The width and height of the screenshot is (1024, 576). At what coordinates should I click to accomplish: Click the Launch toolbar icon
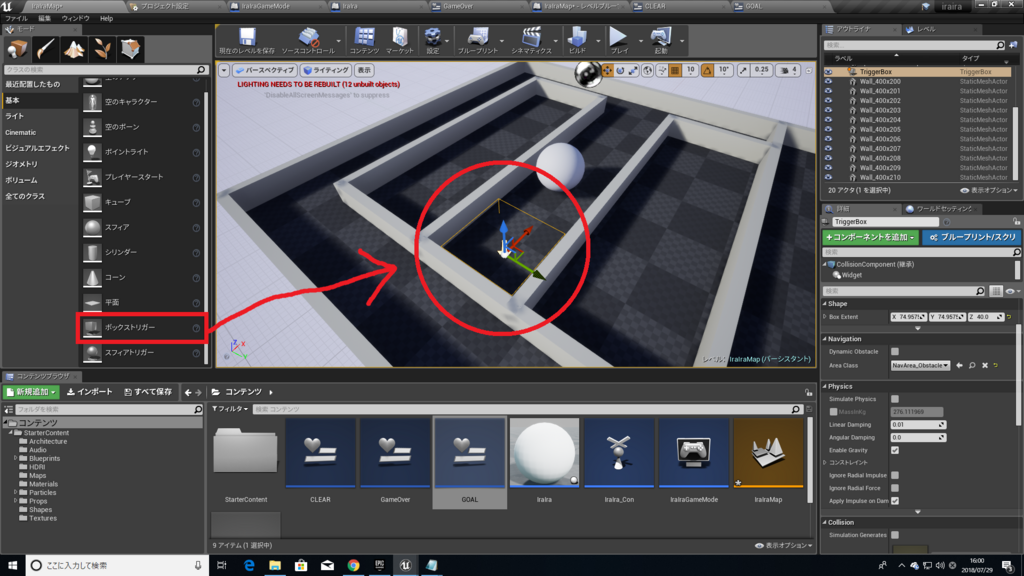pos(661,40)
